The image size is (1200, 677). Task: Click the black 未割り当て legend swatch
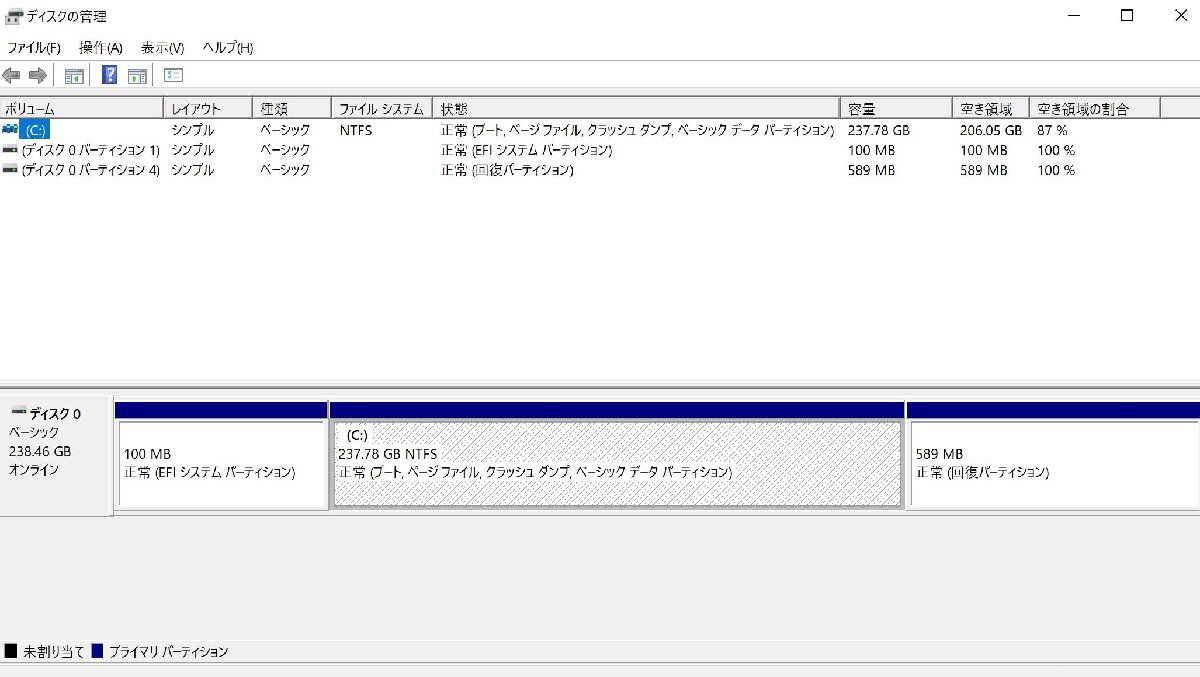point(11,651)
